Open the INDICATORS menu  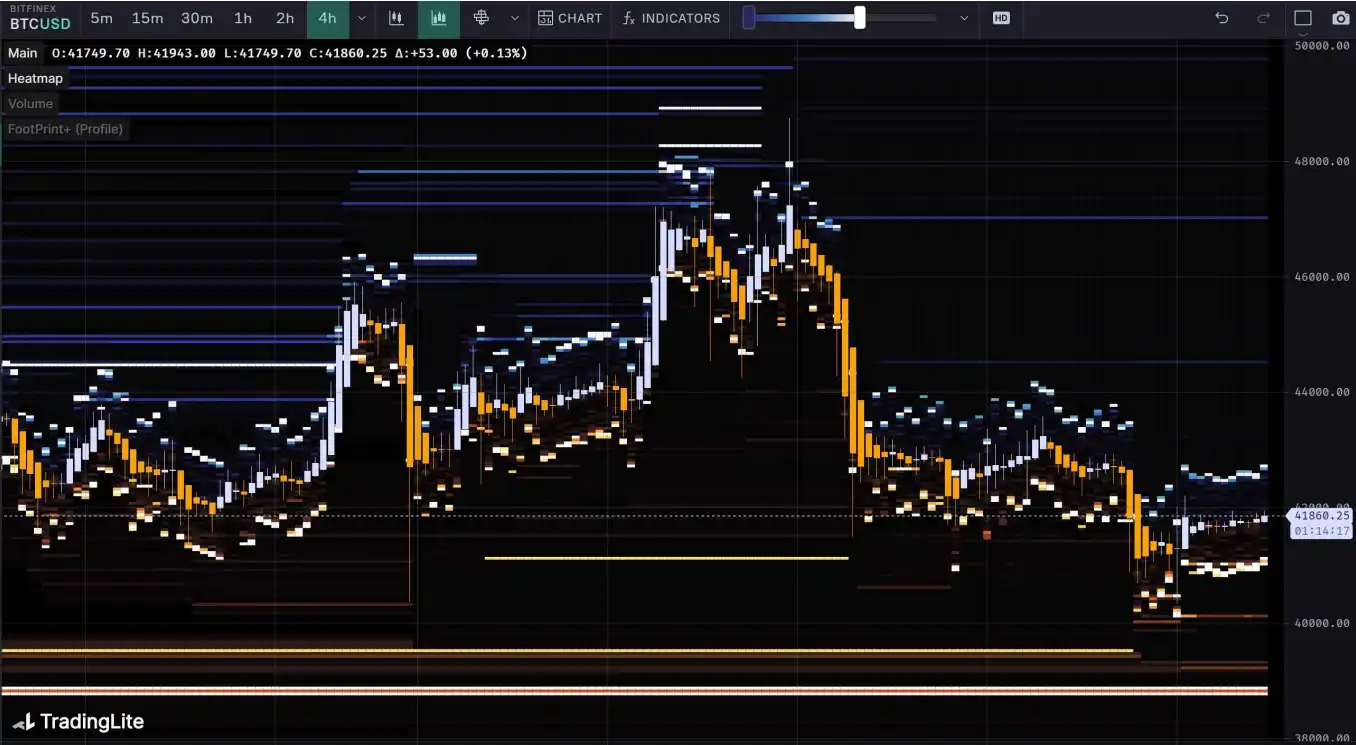point(670,18)
